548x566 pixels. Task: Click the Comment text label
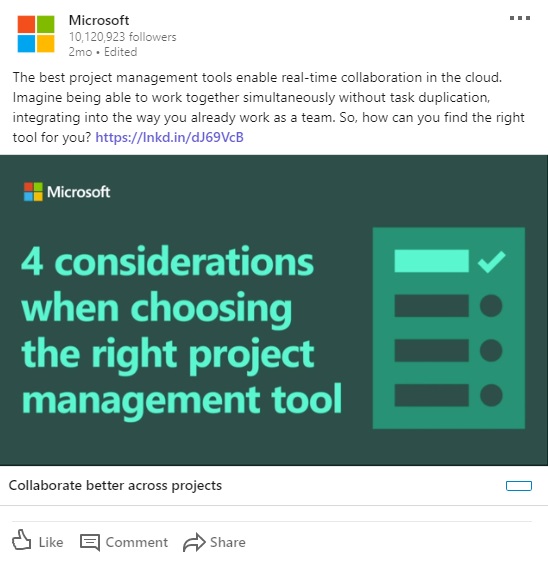136,543
